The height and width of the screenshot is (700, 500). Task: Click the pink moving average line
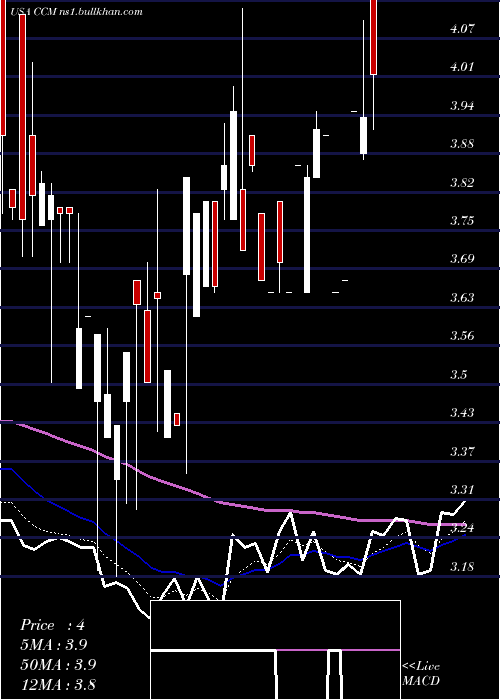[232, 504]
